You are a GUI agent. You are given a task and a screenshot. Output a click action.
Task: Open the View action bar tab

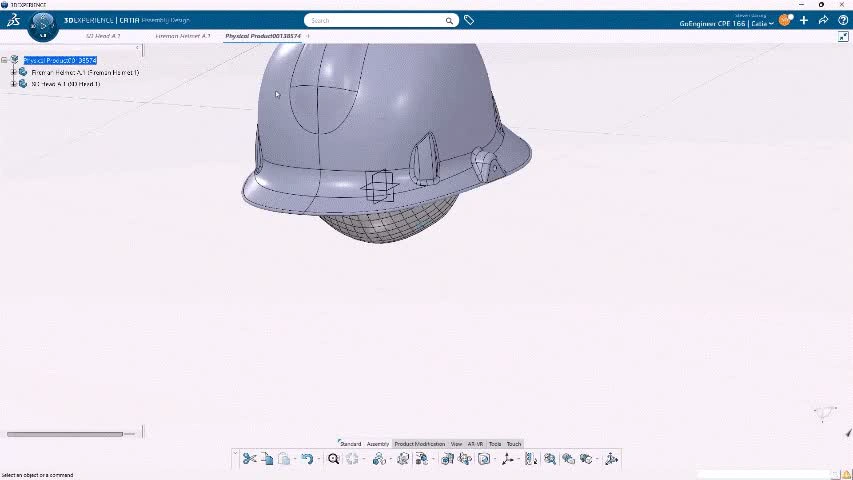click(x=456, y=444)
